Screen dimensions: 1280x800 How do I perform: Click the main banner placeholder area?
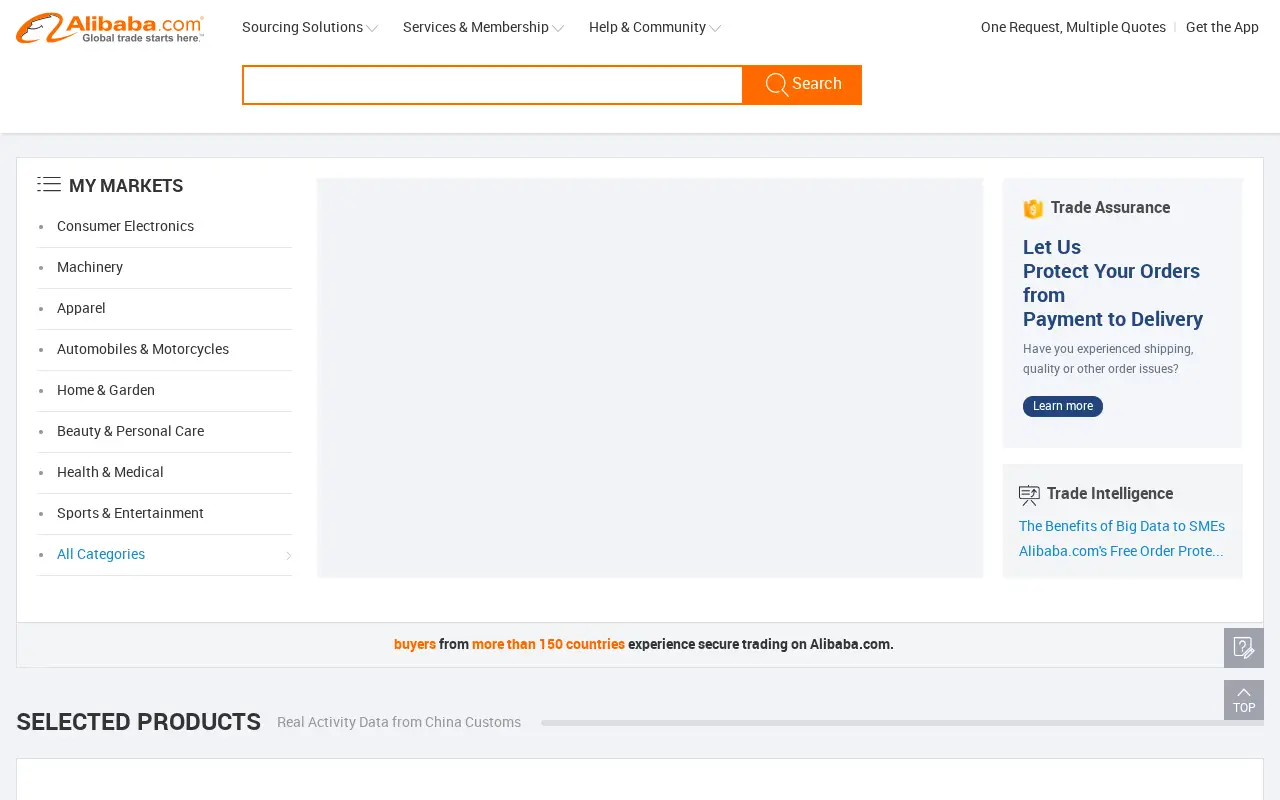tap(650, 378)
